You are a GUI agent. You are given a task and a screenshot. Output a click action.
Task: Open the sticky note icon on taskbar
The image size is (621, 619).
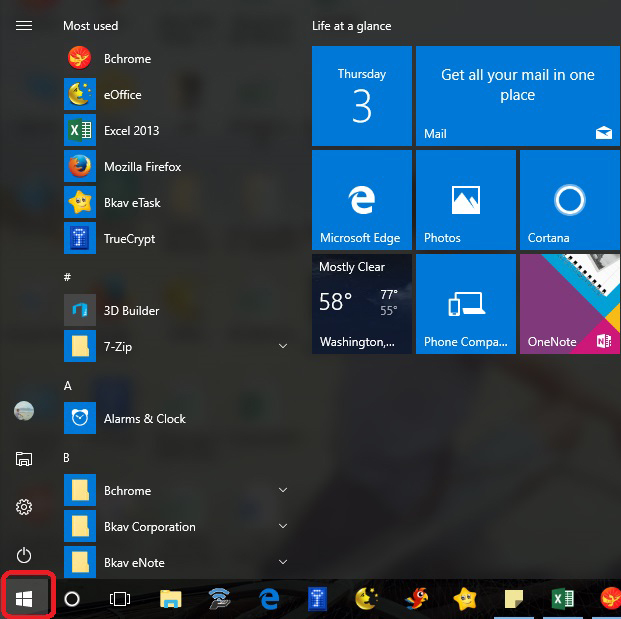pyautogui.click(x=514, y=598)
